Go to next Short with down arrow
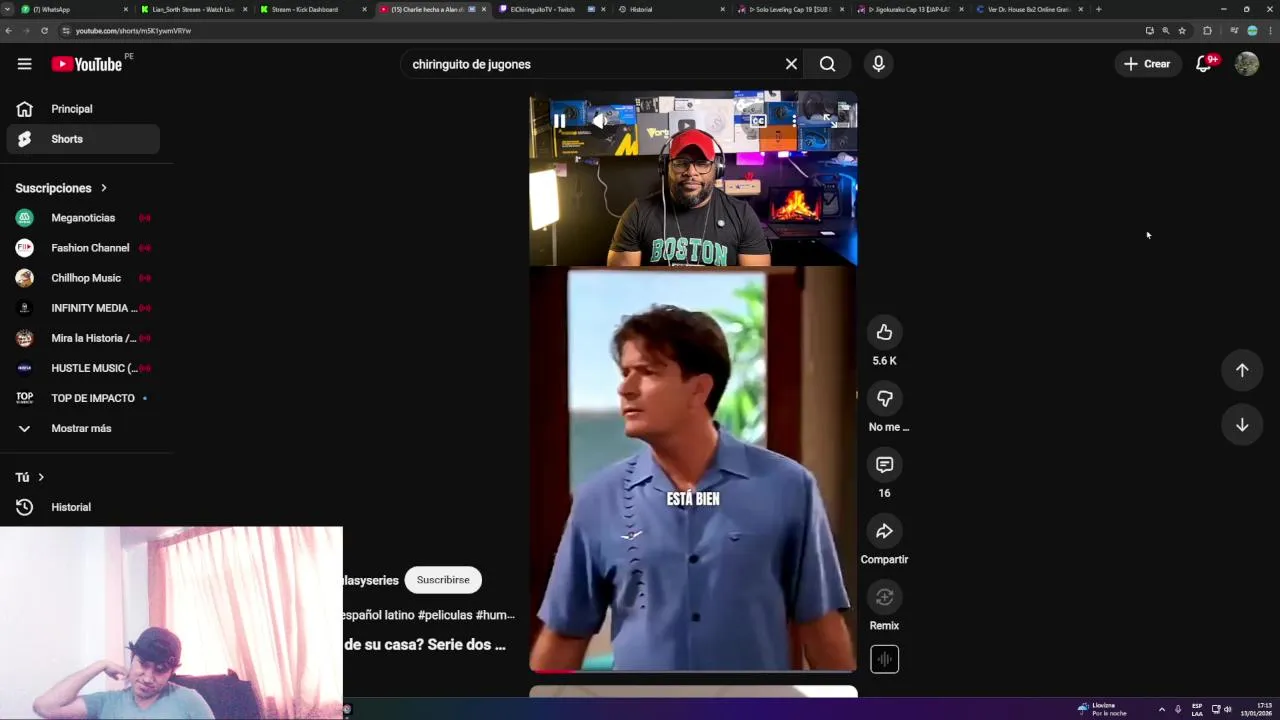1280x720 pixels. (1242, 425)
